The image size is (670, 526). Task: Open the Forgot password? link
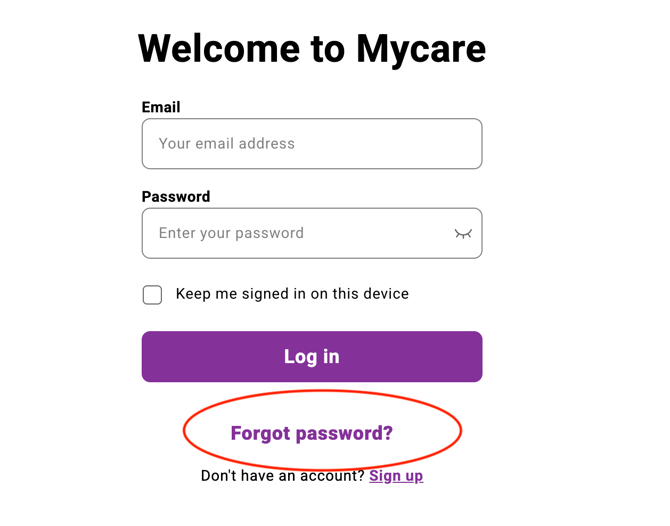tap(312, 433)
